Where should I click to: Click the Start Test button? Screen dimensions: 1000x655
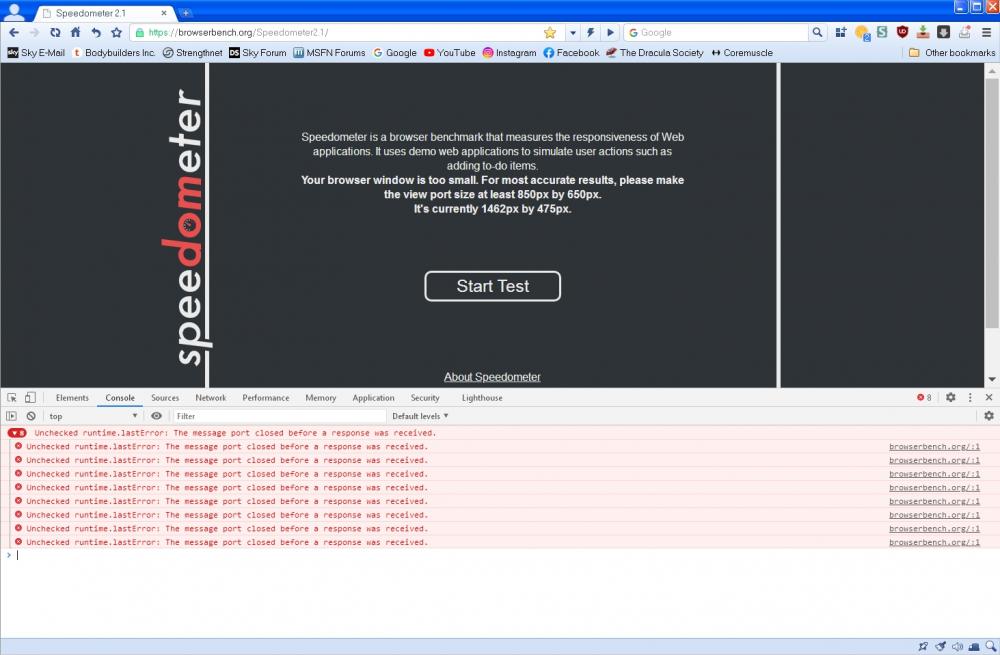pyautogui.click(x=492, y=286)
